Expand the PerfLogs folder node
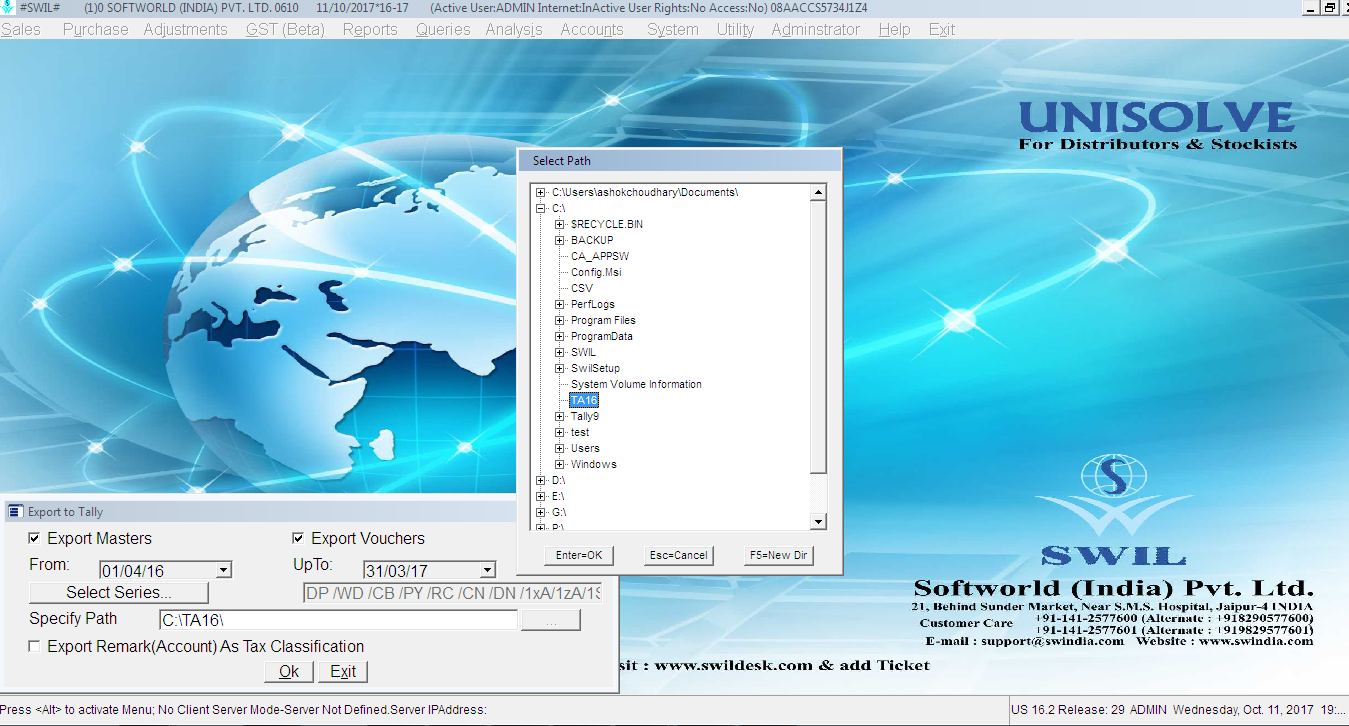Image resolution: width=1349 pixels, height=726 pixels. [560, 304]
